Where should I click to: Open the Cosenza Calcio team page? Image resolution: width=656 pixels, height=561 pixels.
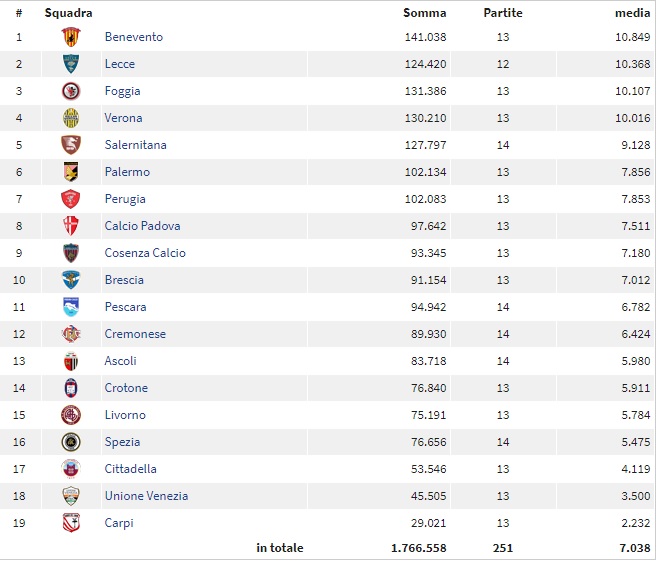coord(145,253)
